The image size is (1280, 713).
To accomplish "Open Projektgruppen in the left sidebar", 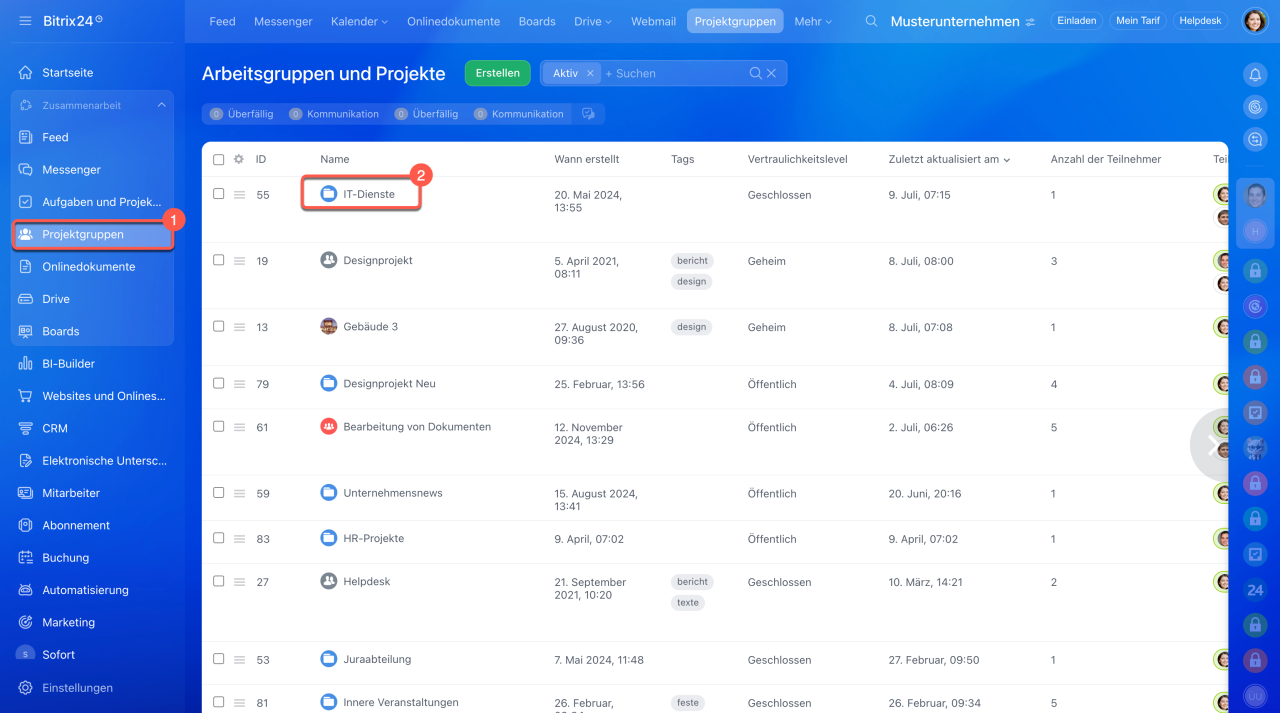I will click(x=92, y=234).
